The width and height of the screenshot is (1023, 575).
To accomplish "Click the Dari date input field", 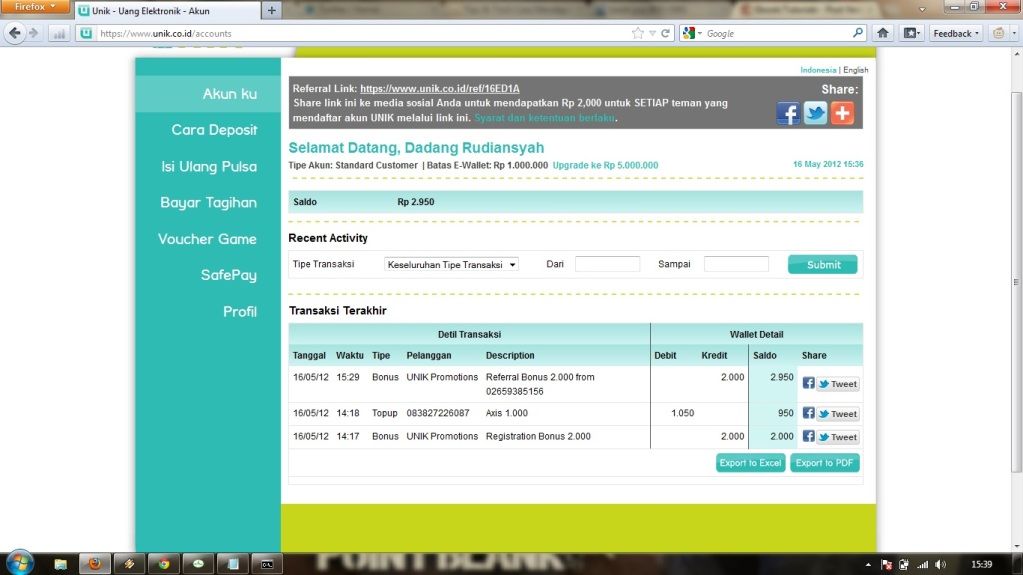I will (x=607, y=264).
